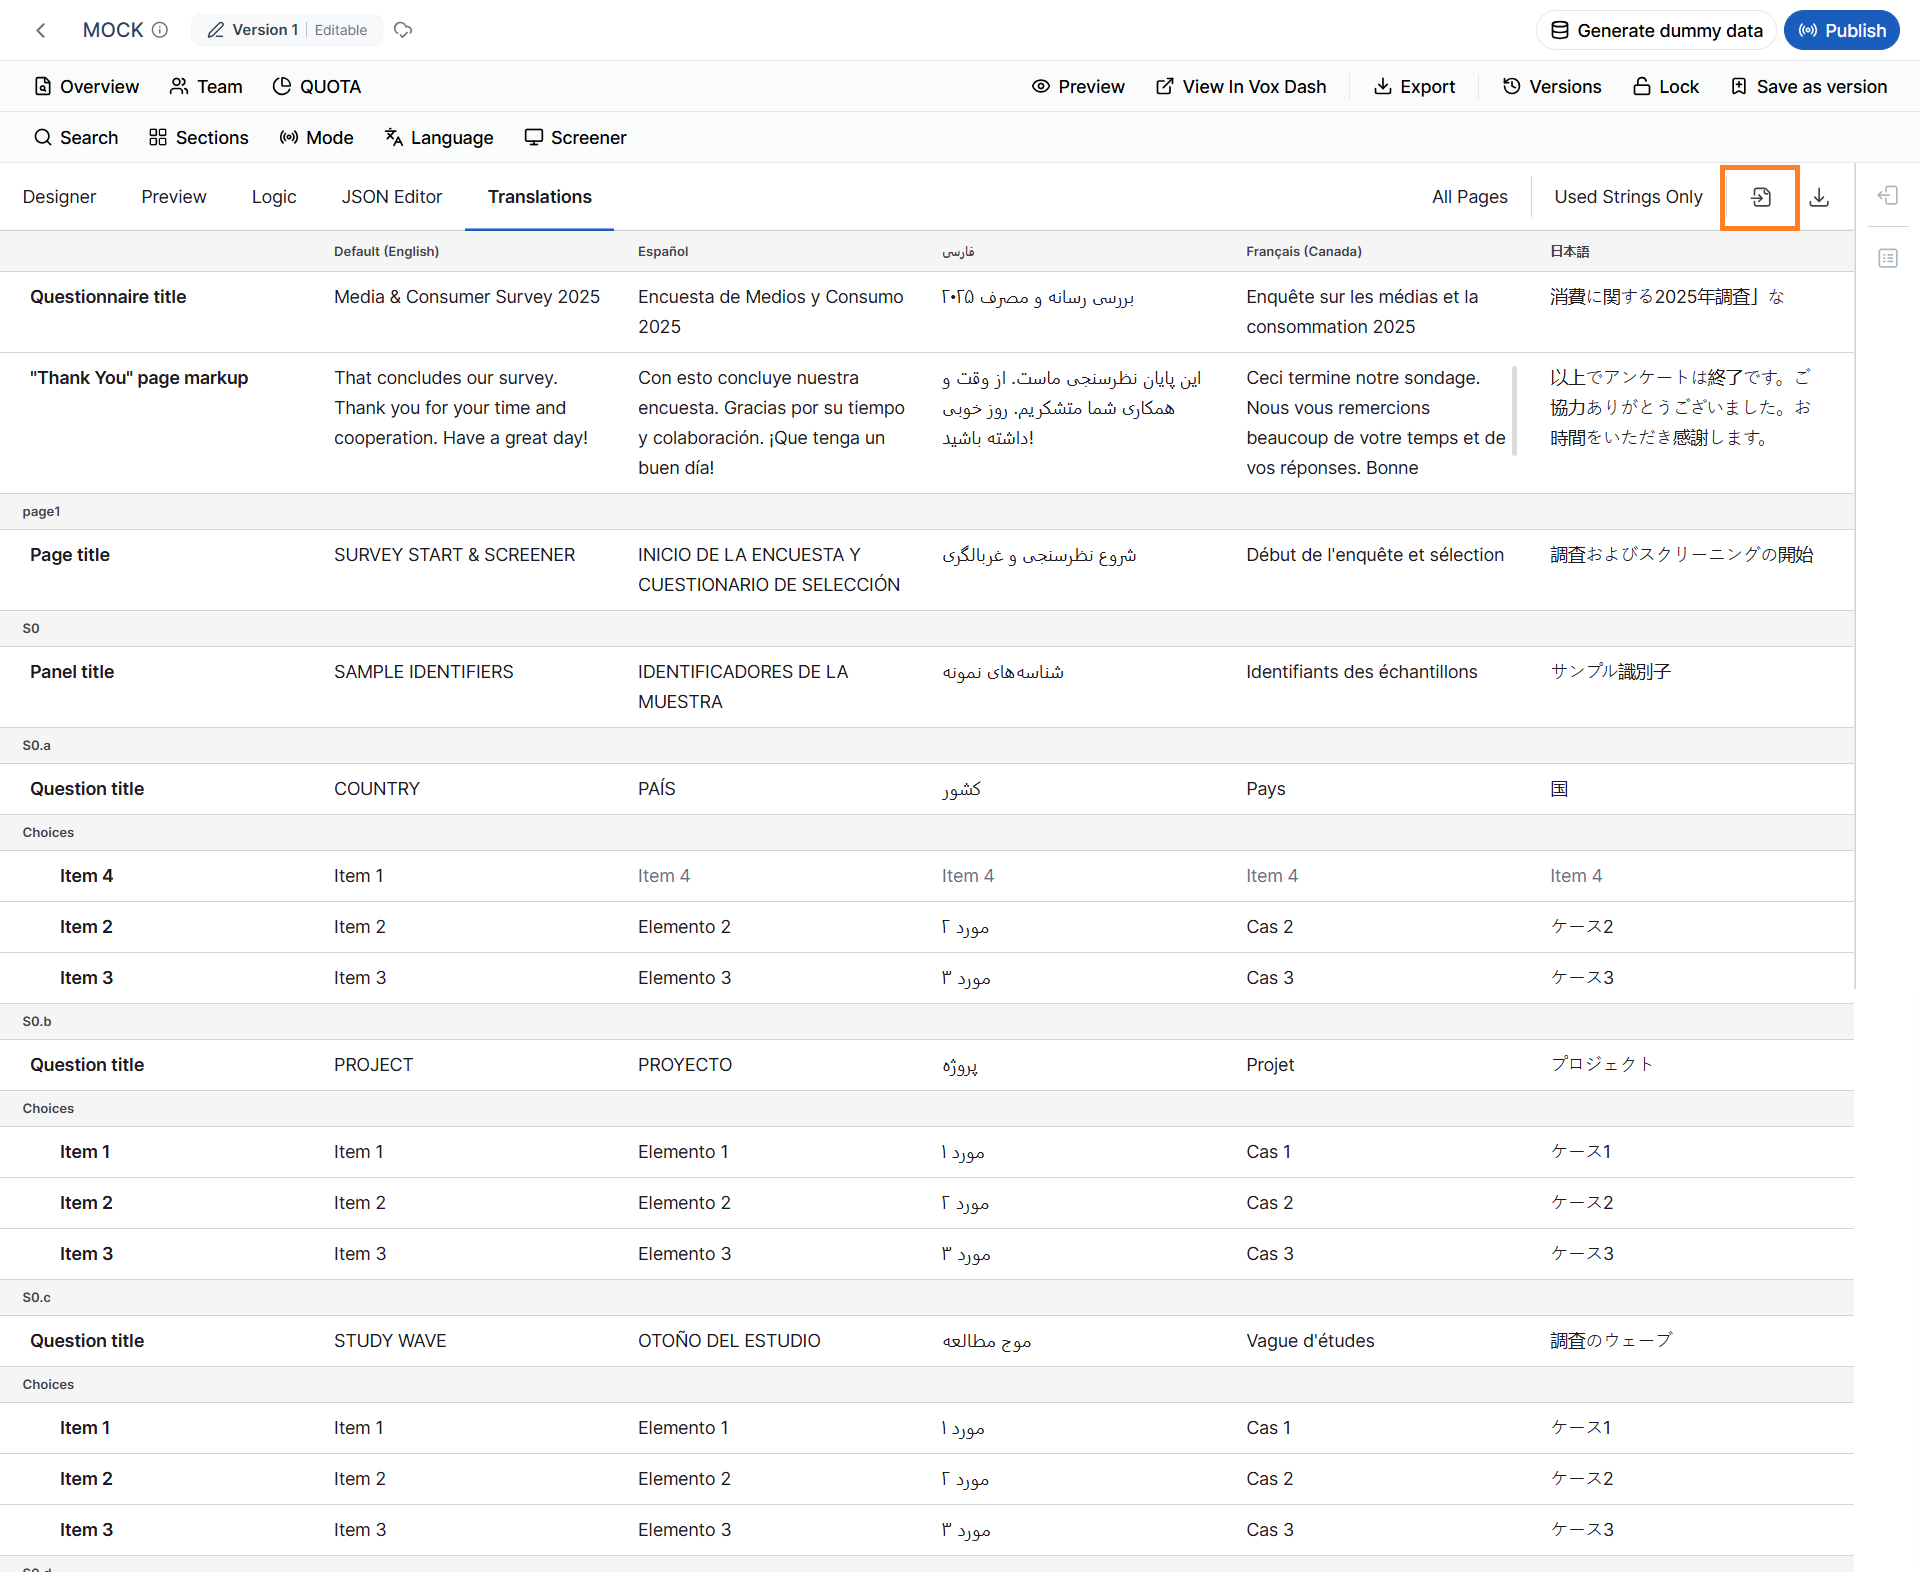Open the Screener option
1920x1572 pixels.
tap(575, 137)
